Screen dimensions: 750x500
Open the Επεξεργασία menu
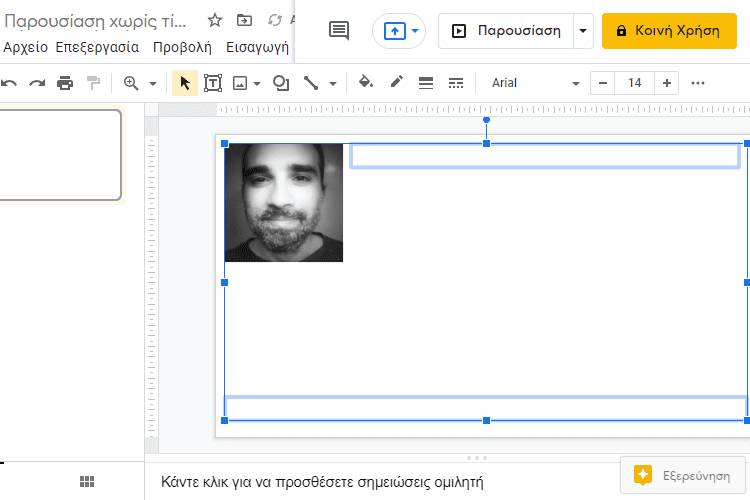(97, 47)
